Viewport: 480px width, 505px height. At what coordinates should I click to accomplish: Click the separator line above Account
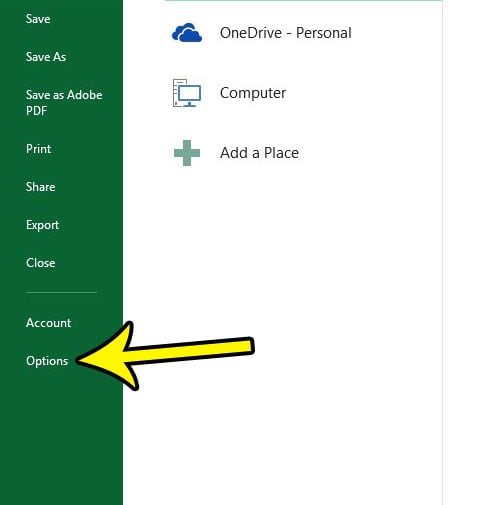tap(61, 293)
